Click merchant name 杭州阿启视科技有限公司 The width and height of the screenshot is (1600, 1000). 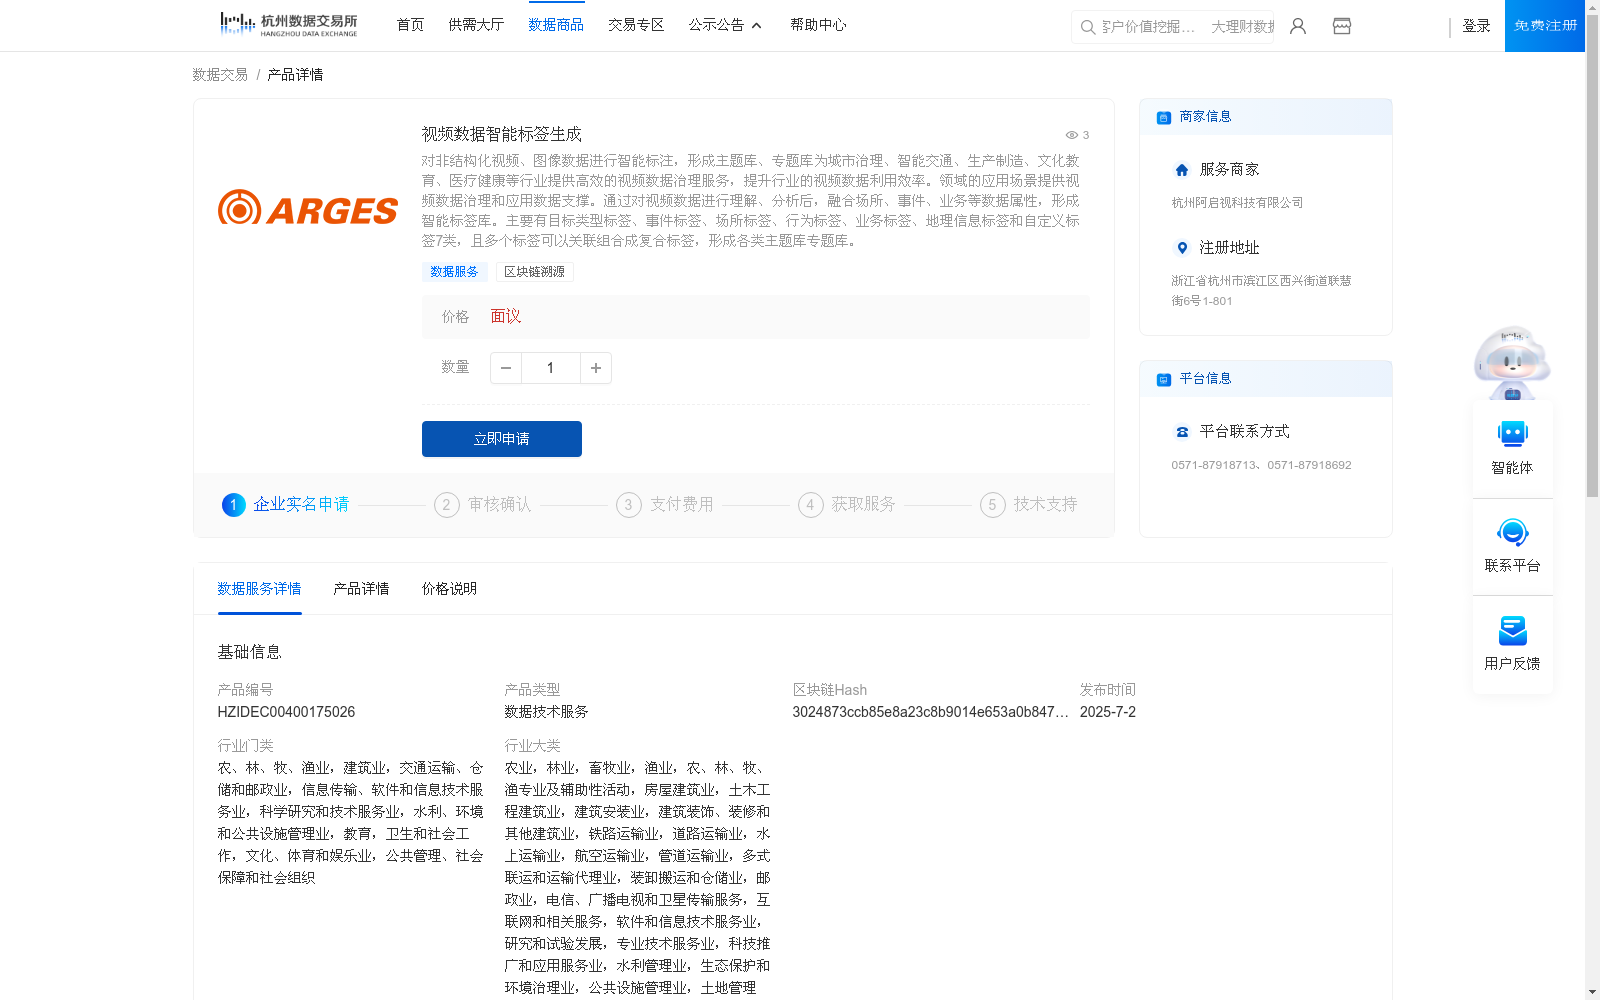tap(1237, 203)
